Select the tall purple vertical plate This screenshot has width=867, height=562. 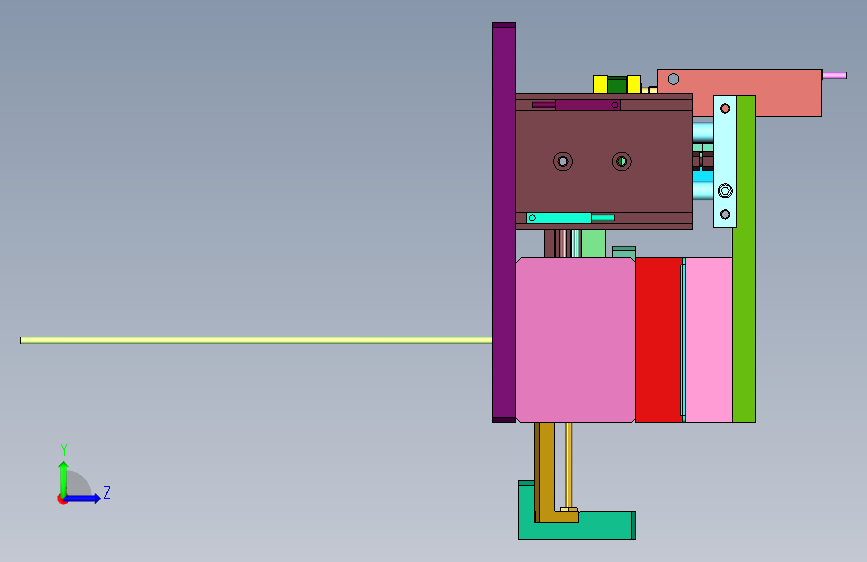point(504,222)
